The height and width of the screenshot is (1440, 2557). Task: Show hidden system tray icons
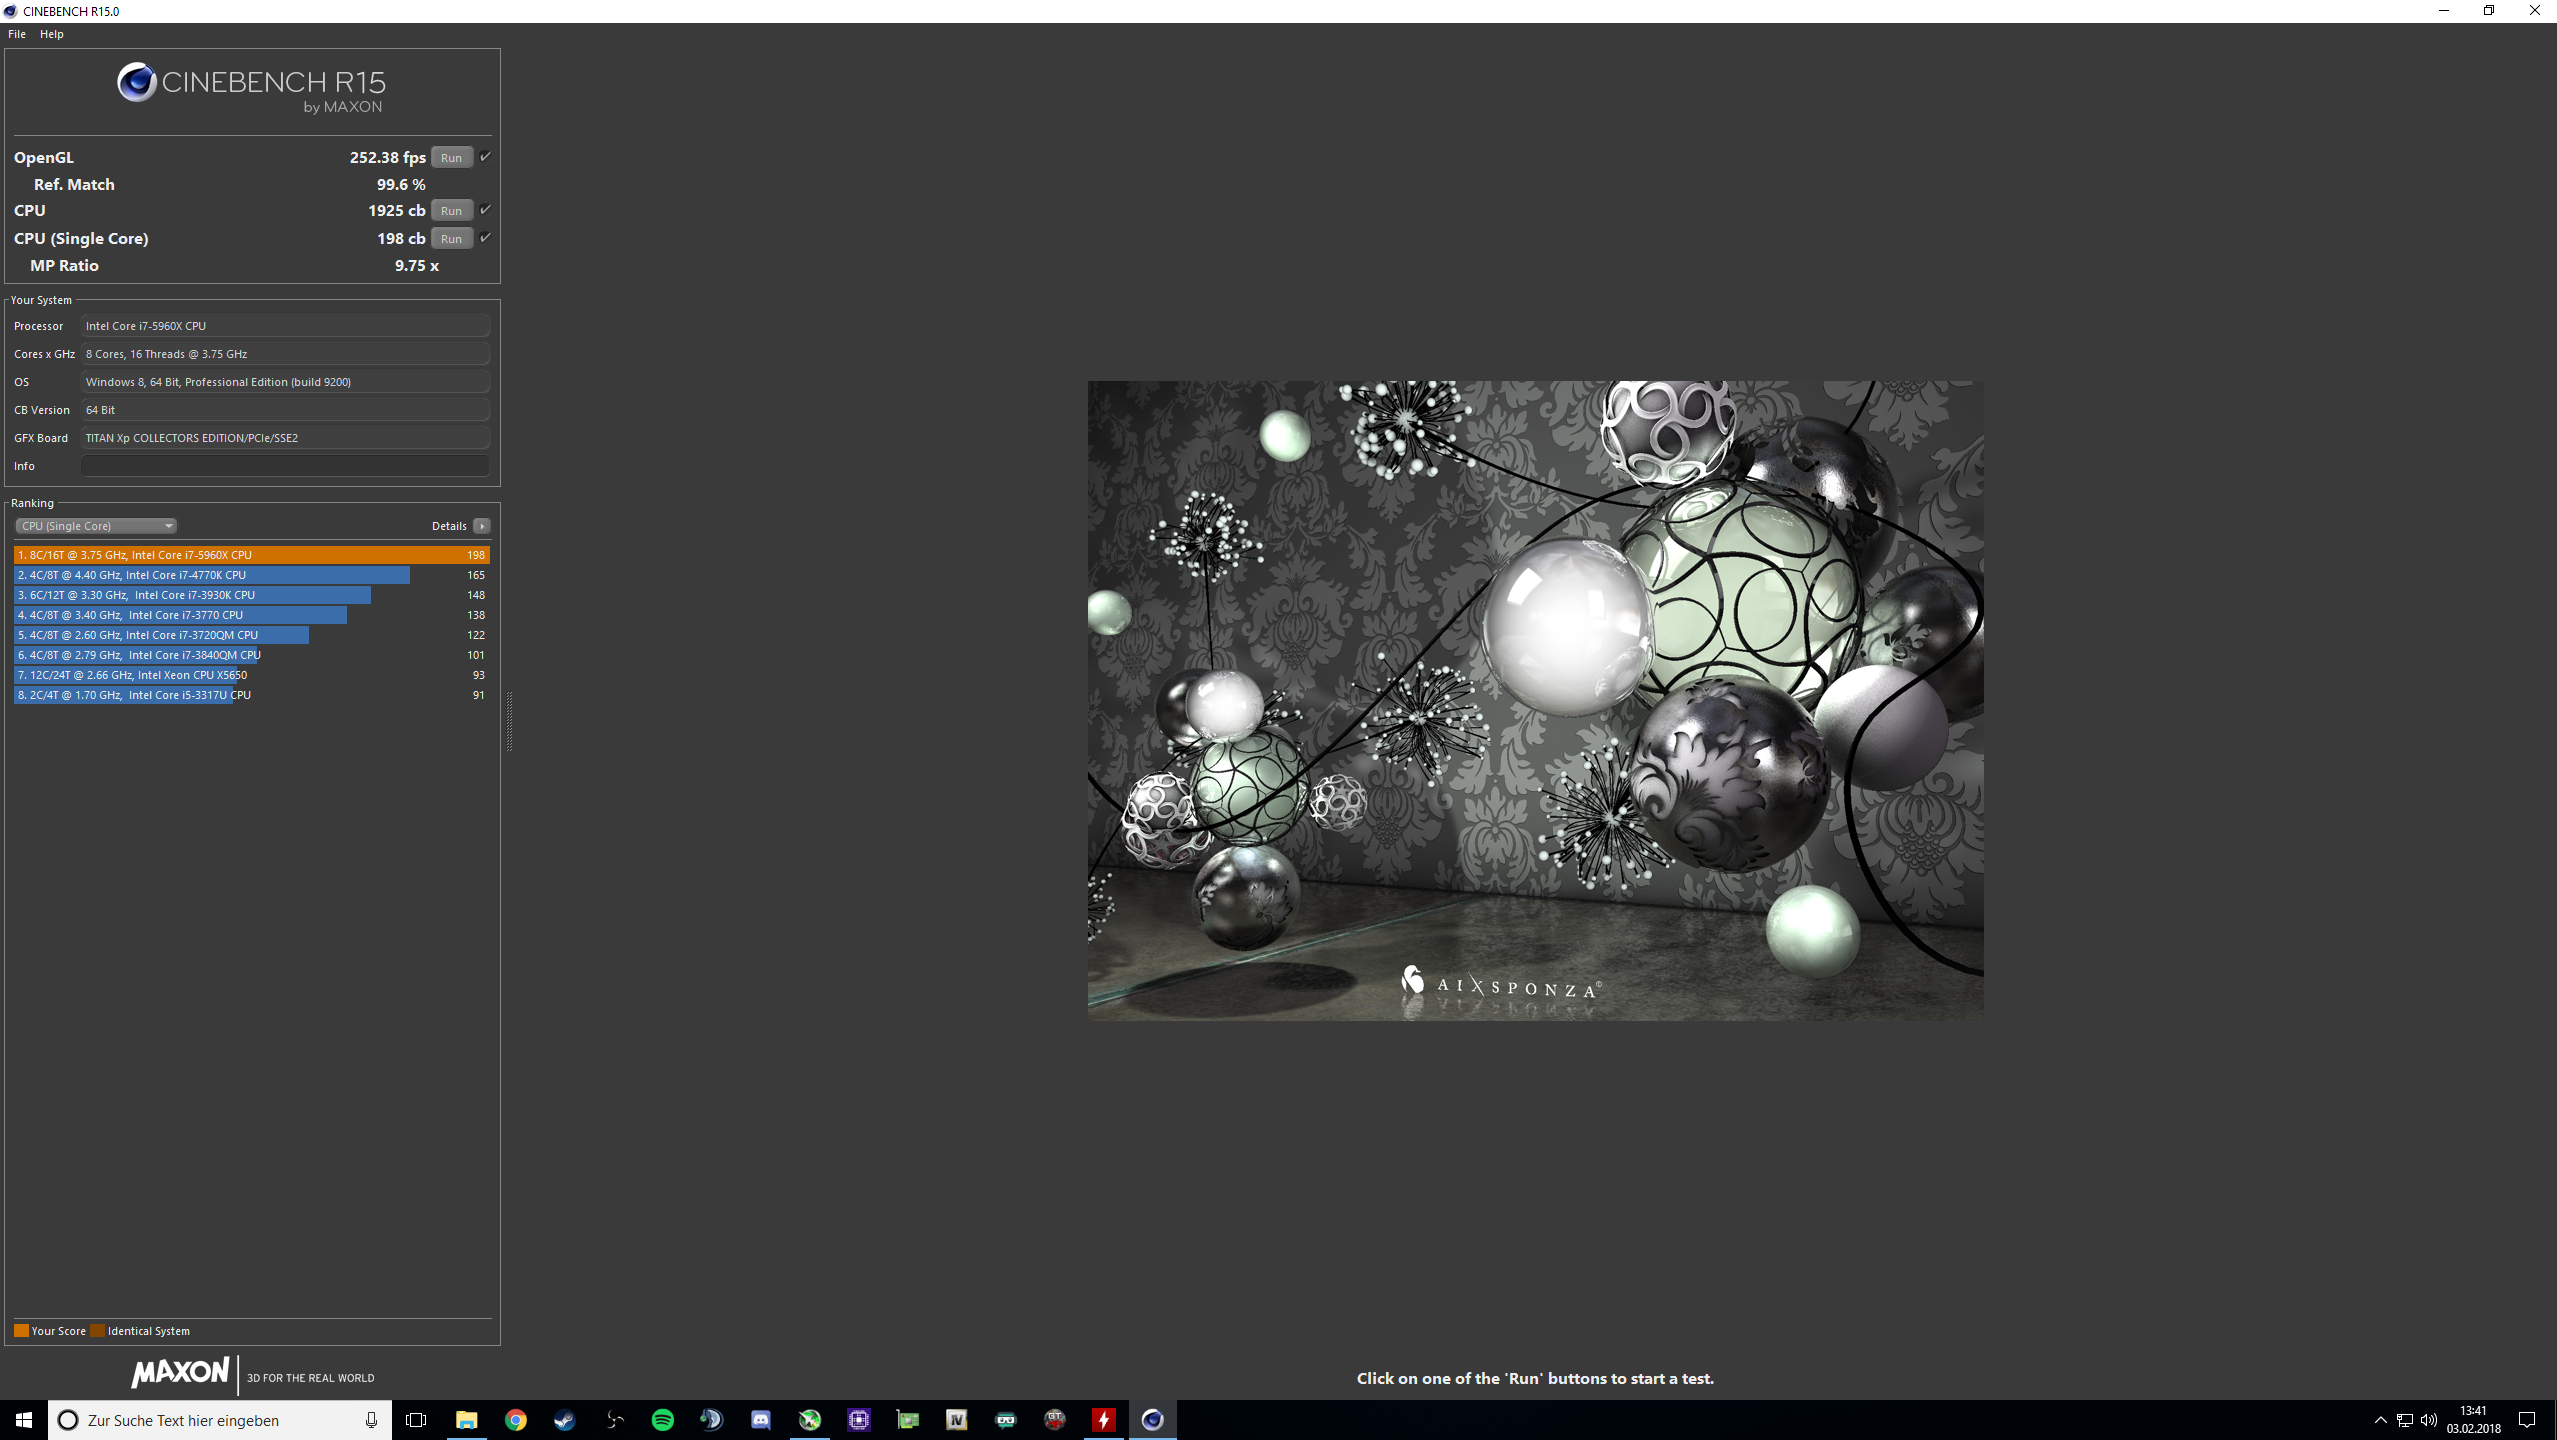pyautogui.click(x=2380, y=1420)
